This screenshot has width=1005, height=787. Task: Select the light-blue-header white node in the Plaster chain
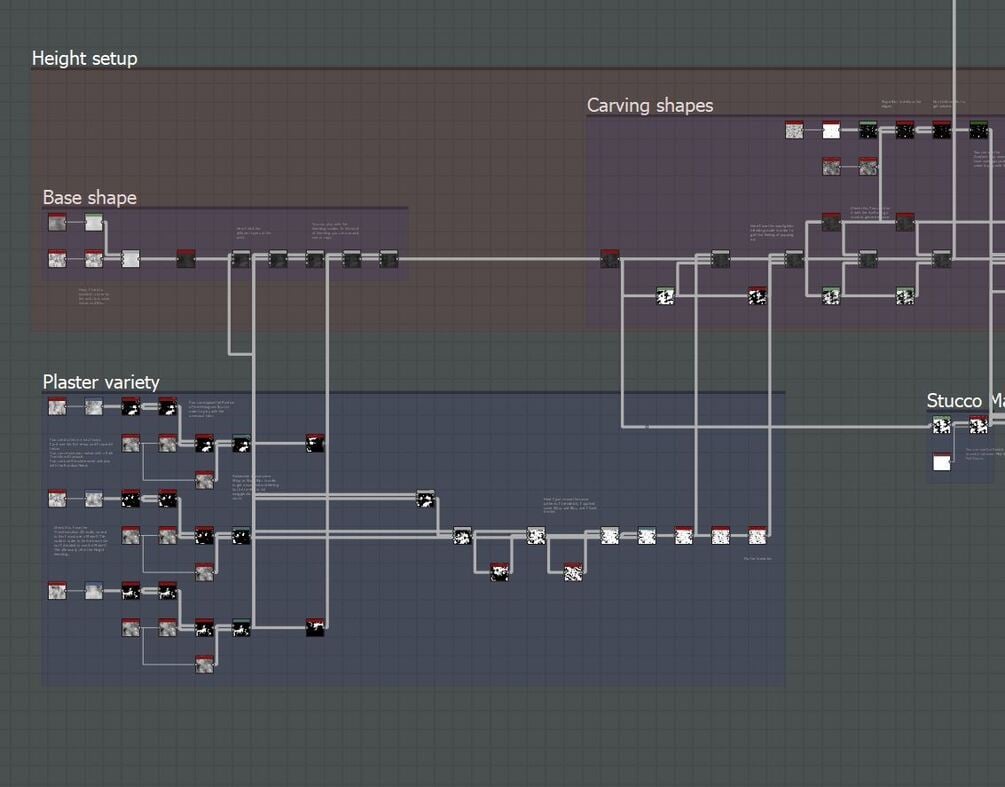647,535
